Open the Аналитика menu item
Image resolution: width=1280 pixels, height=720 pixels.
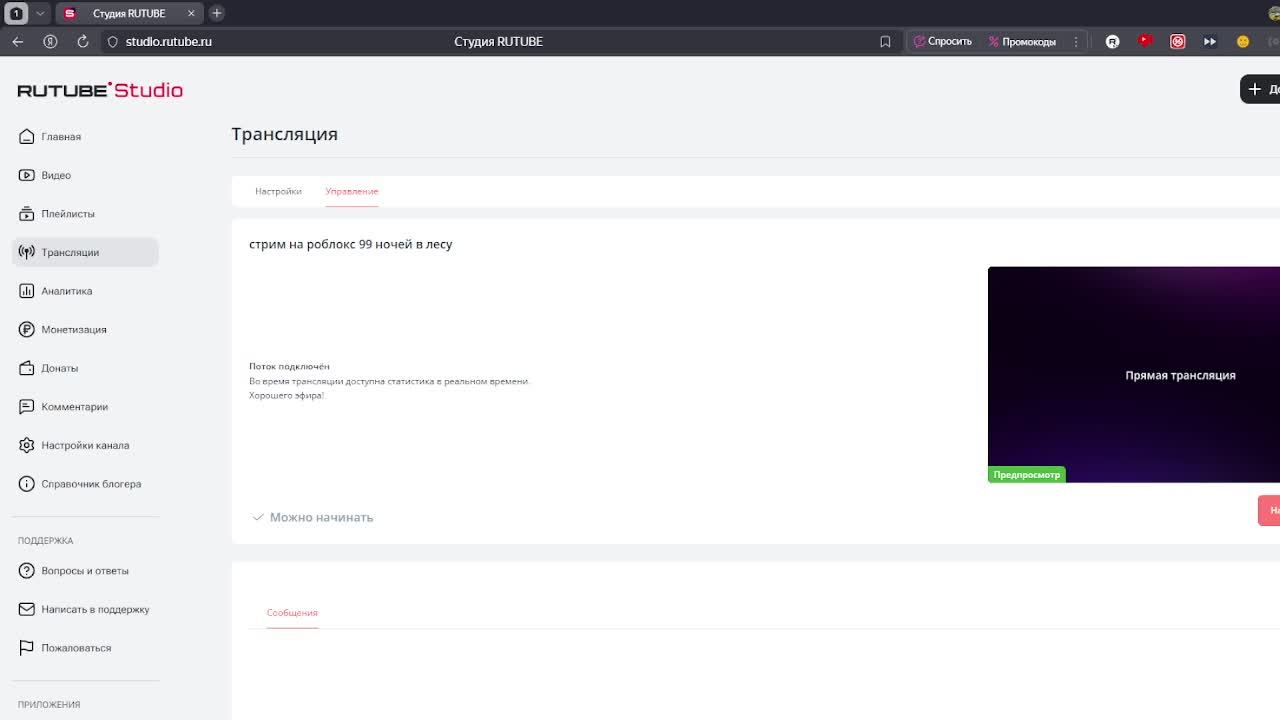pyautogui.click(x=85, y=291)
